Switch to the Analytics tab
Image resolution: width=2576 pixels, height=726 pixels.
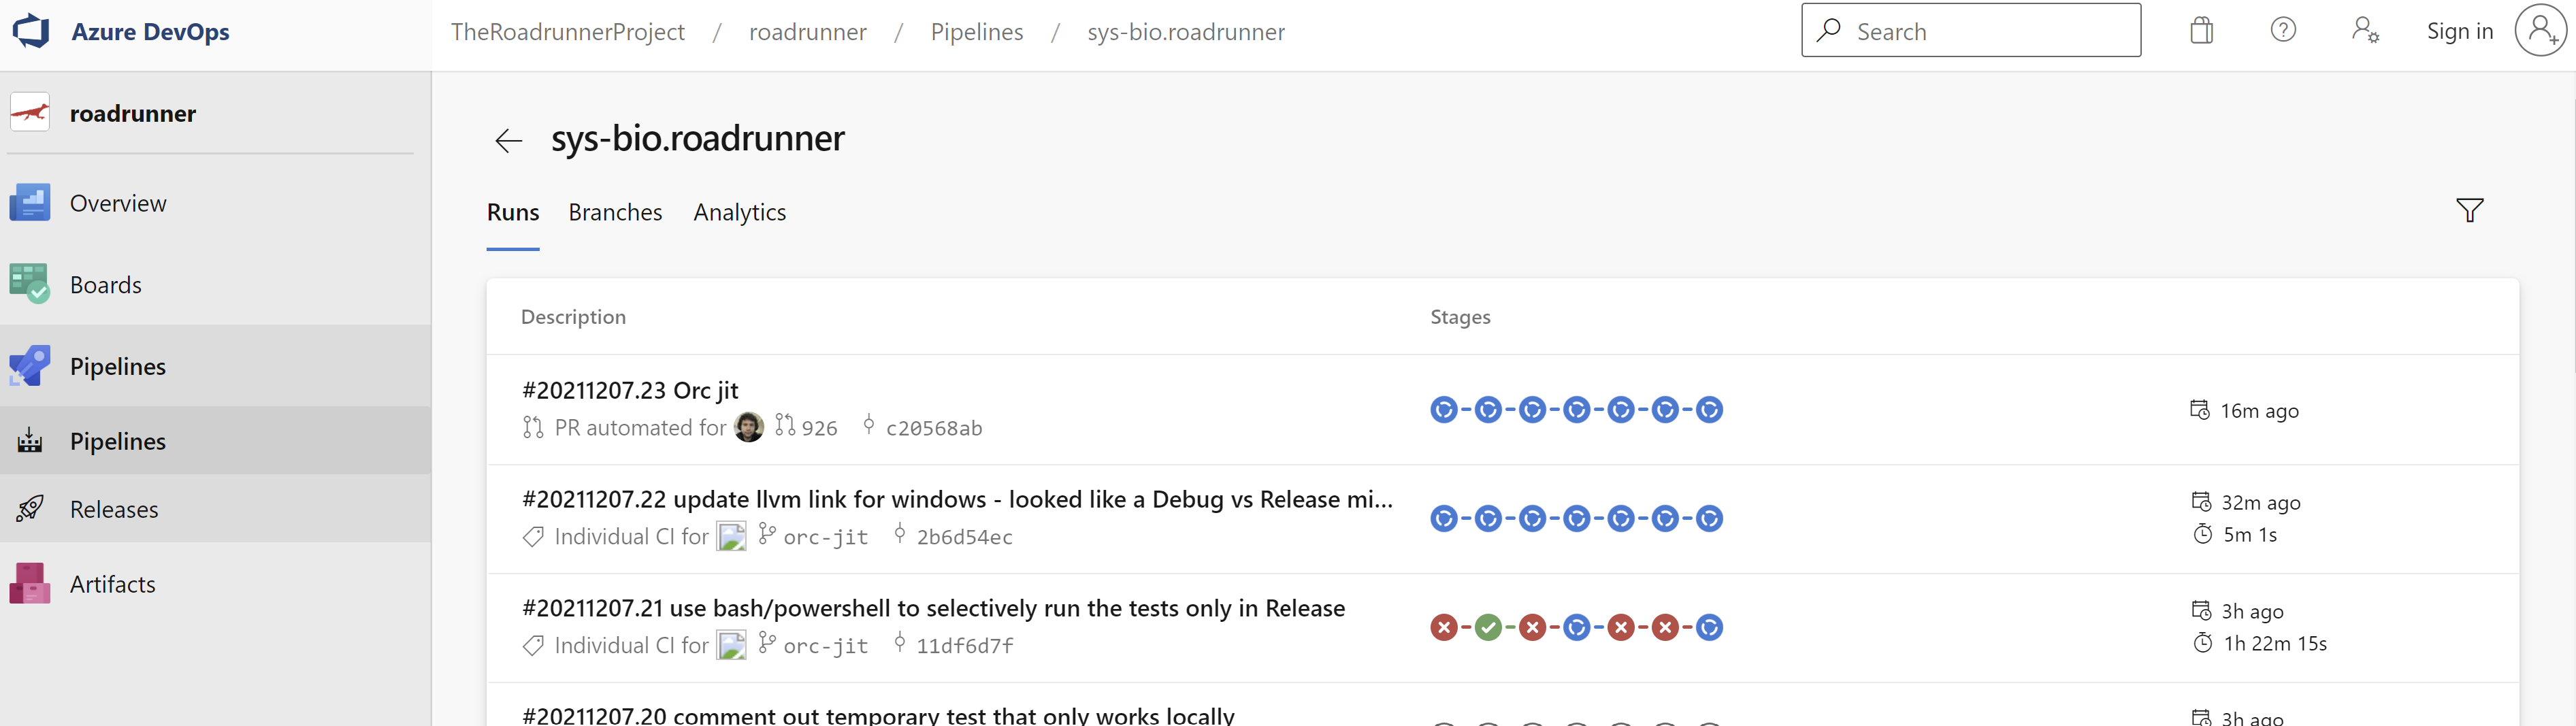(740, 212)
